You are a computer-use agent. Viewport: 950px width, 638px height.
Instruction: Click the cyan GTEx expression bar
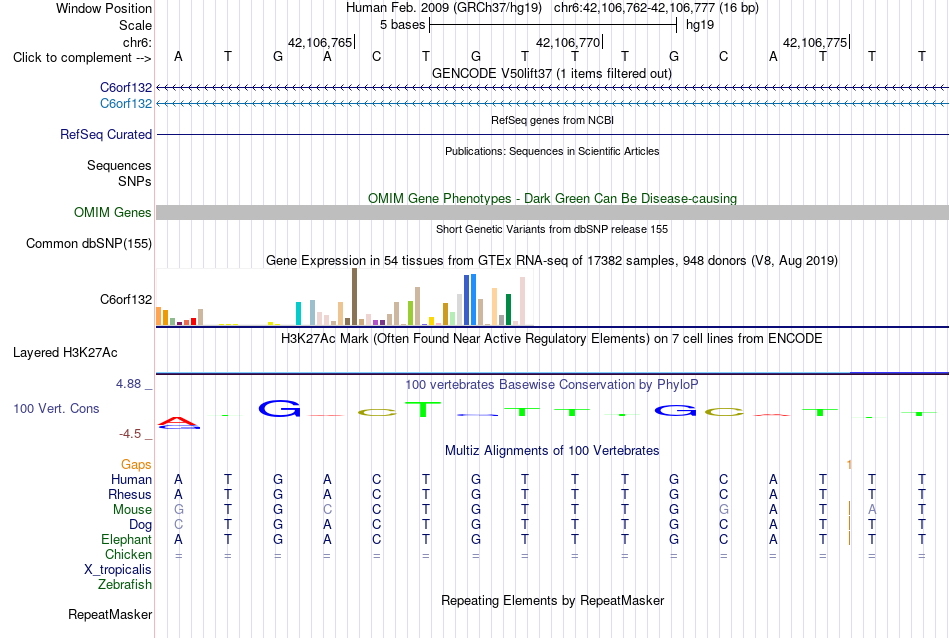click(x=298, y=313)
